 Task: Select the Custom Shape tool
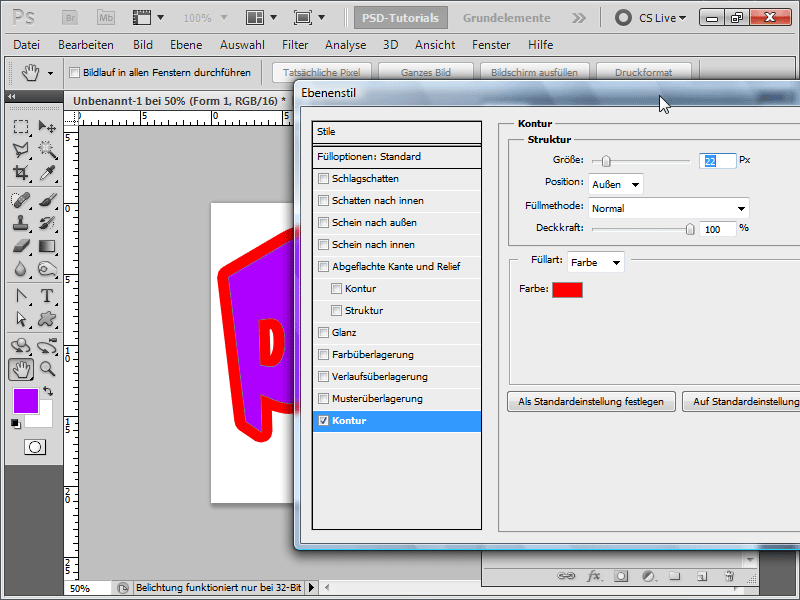tap(47, 319)
